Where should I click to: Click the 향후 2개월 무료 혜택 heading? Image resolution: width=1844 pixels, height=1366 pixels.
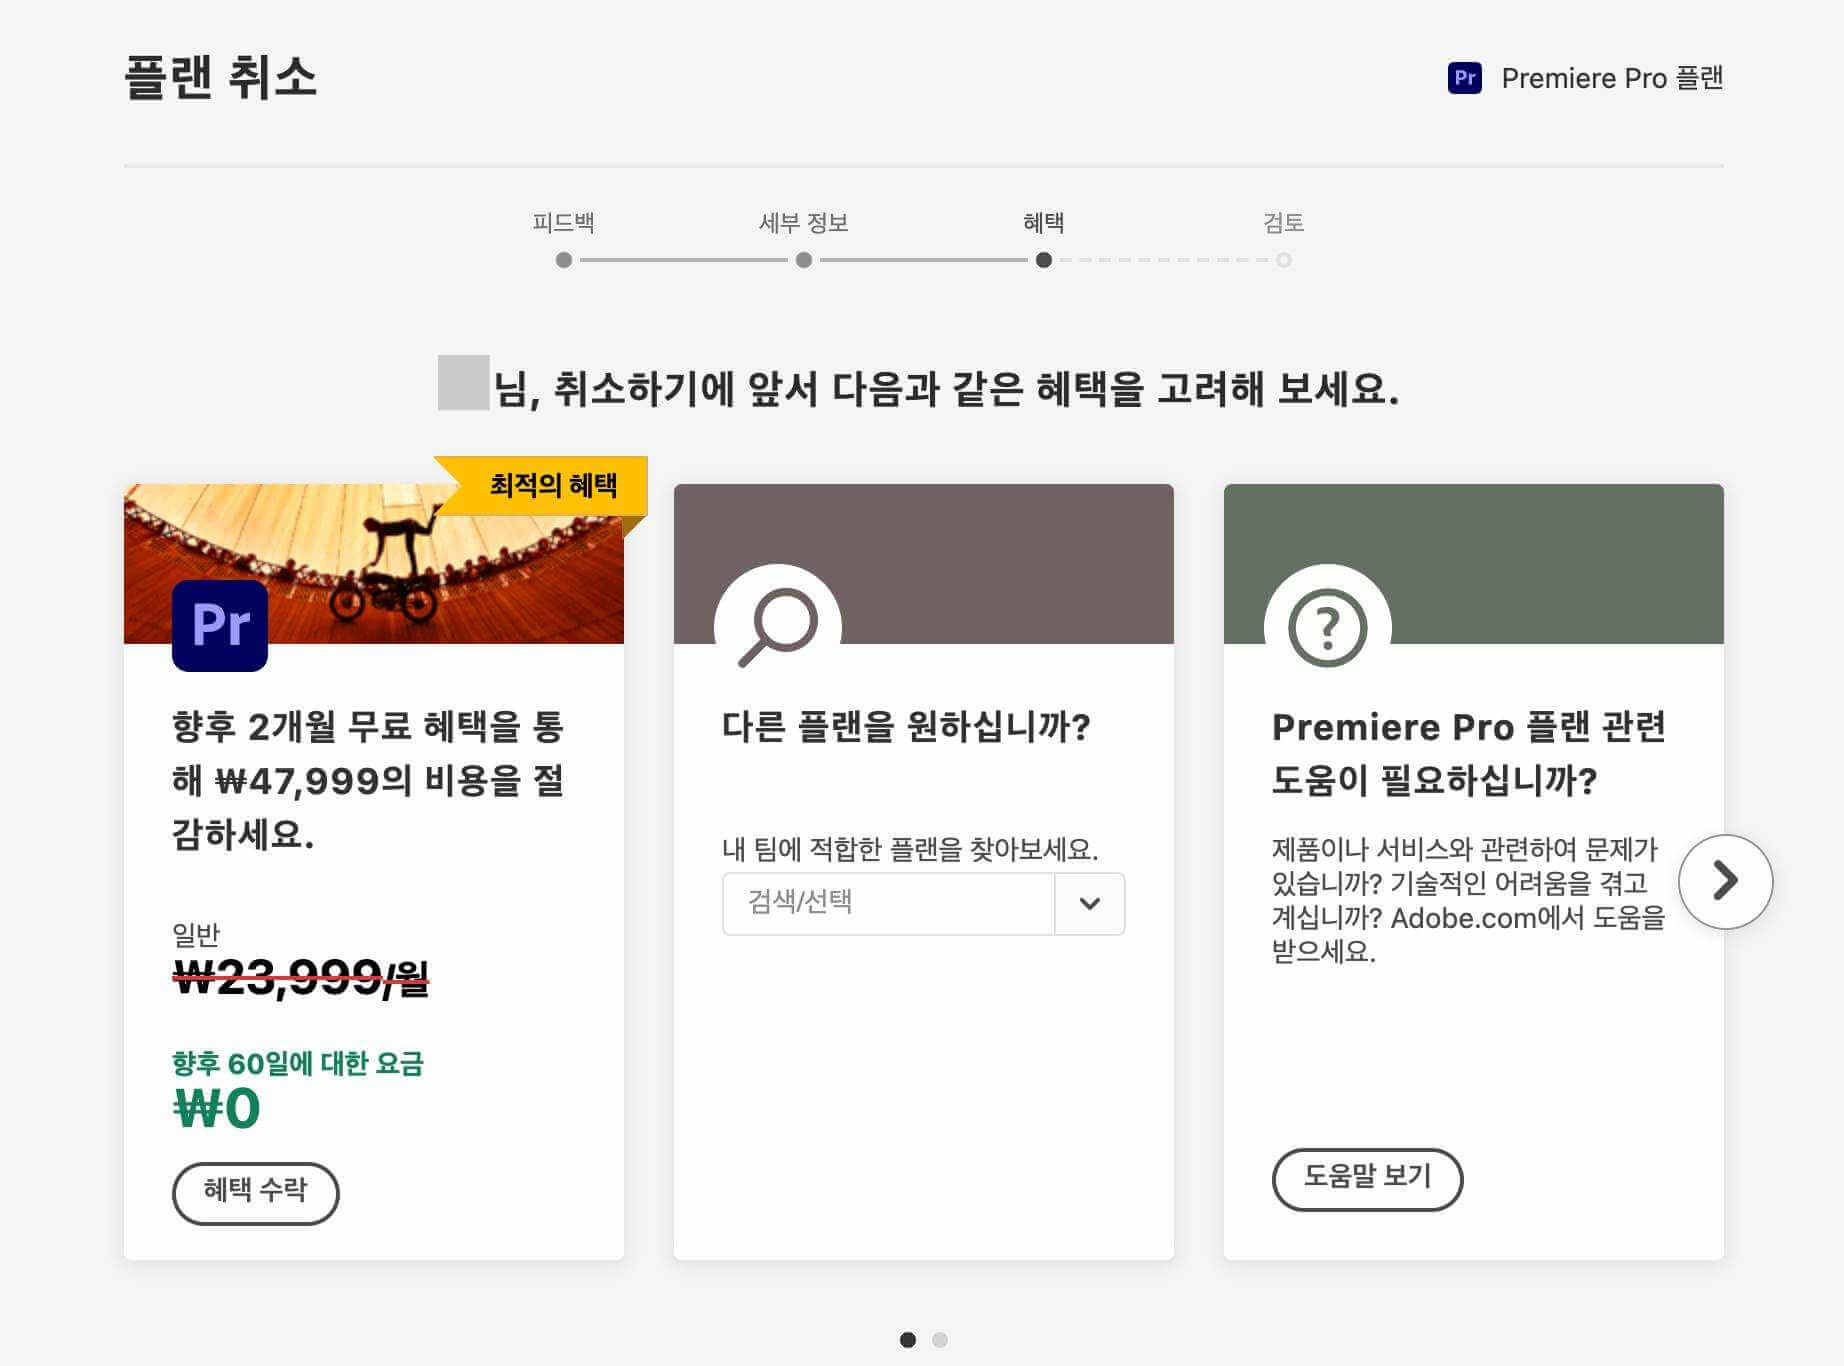[x=368, y=780]
